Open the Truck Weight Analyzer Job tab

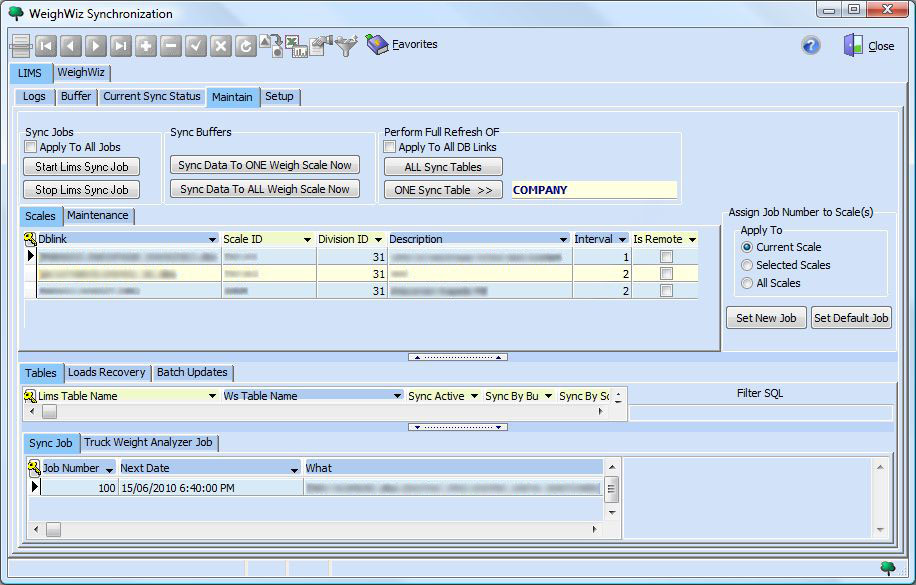148,442
